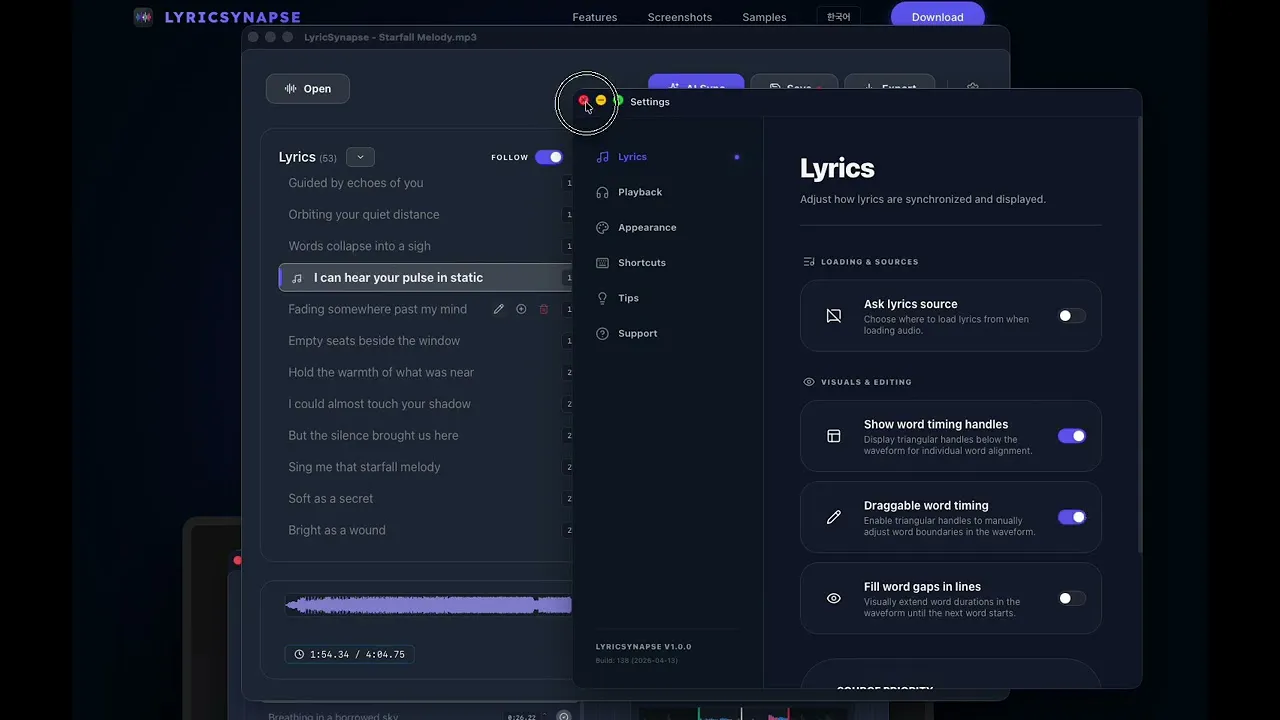Switch to the Playback settings tab
1280x720 pixels.
[667, 192]
